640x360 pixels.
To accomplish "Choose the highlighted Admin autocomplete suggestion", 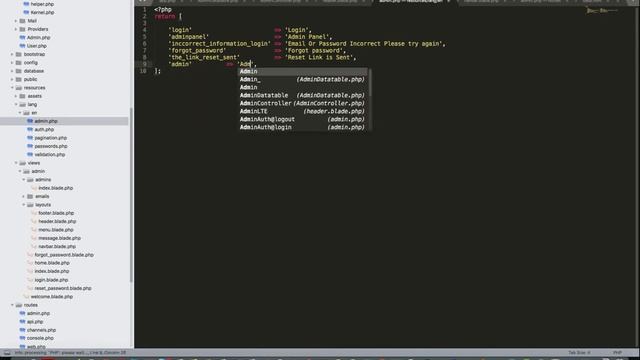I will click(303, 71).
